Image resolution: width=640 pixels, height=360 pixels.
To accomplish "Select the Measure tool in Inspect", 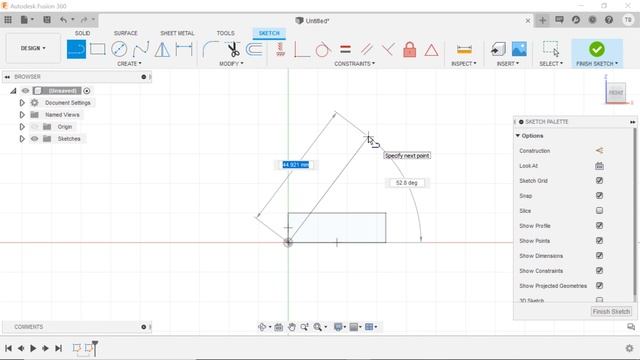I will 464,50.
